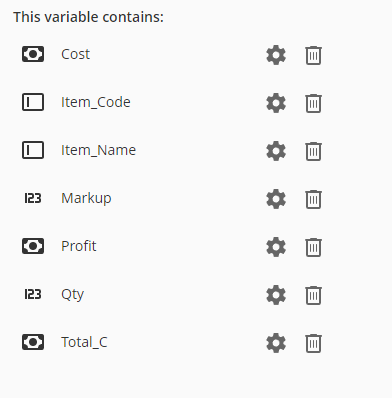This screenshot has width=392, height=398.
Task: Delete the Profit variable
Action: coord(313,247)
